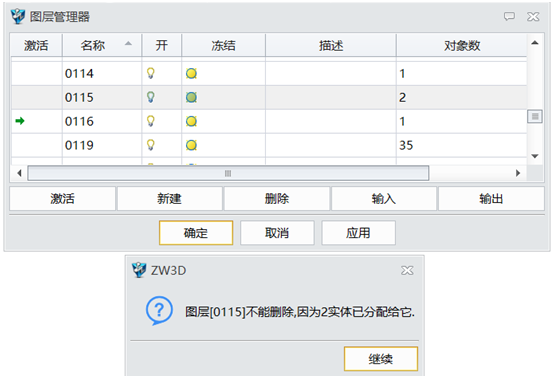Toggle freeze icon for layer 0119

(191, 145)
